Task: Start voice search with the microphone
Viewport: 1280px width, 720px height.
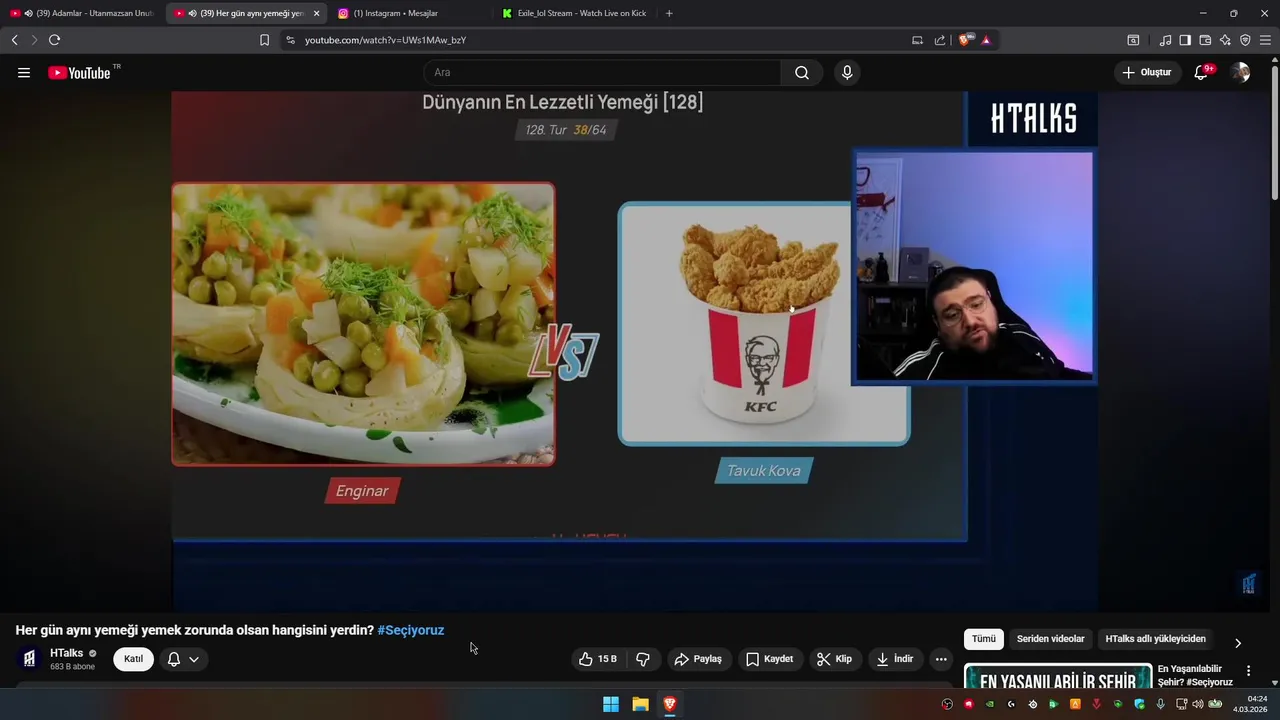Action: [x=847, y=72]
